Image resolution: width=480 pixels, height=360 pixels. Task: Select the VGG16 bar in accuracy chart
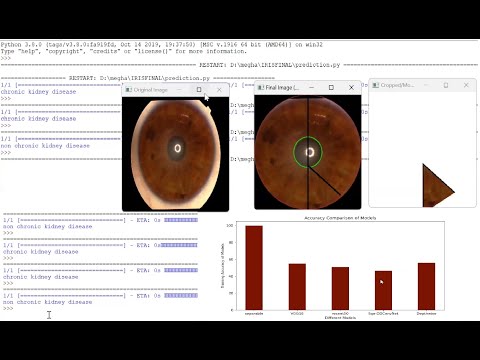click(297, 287)
